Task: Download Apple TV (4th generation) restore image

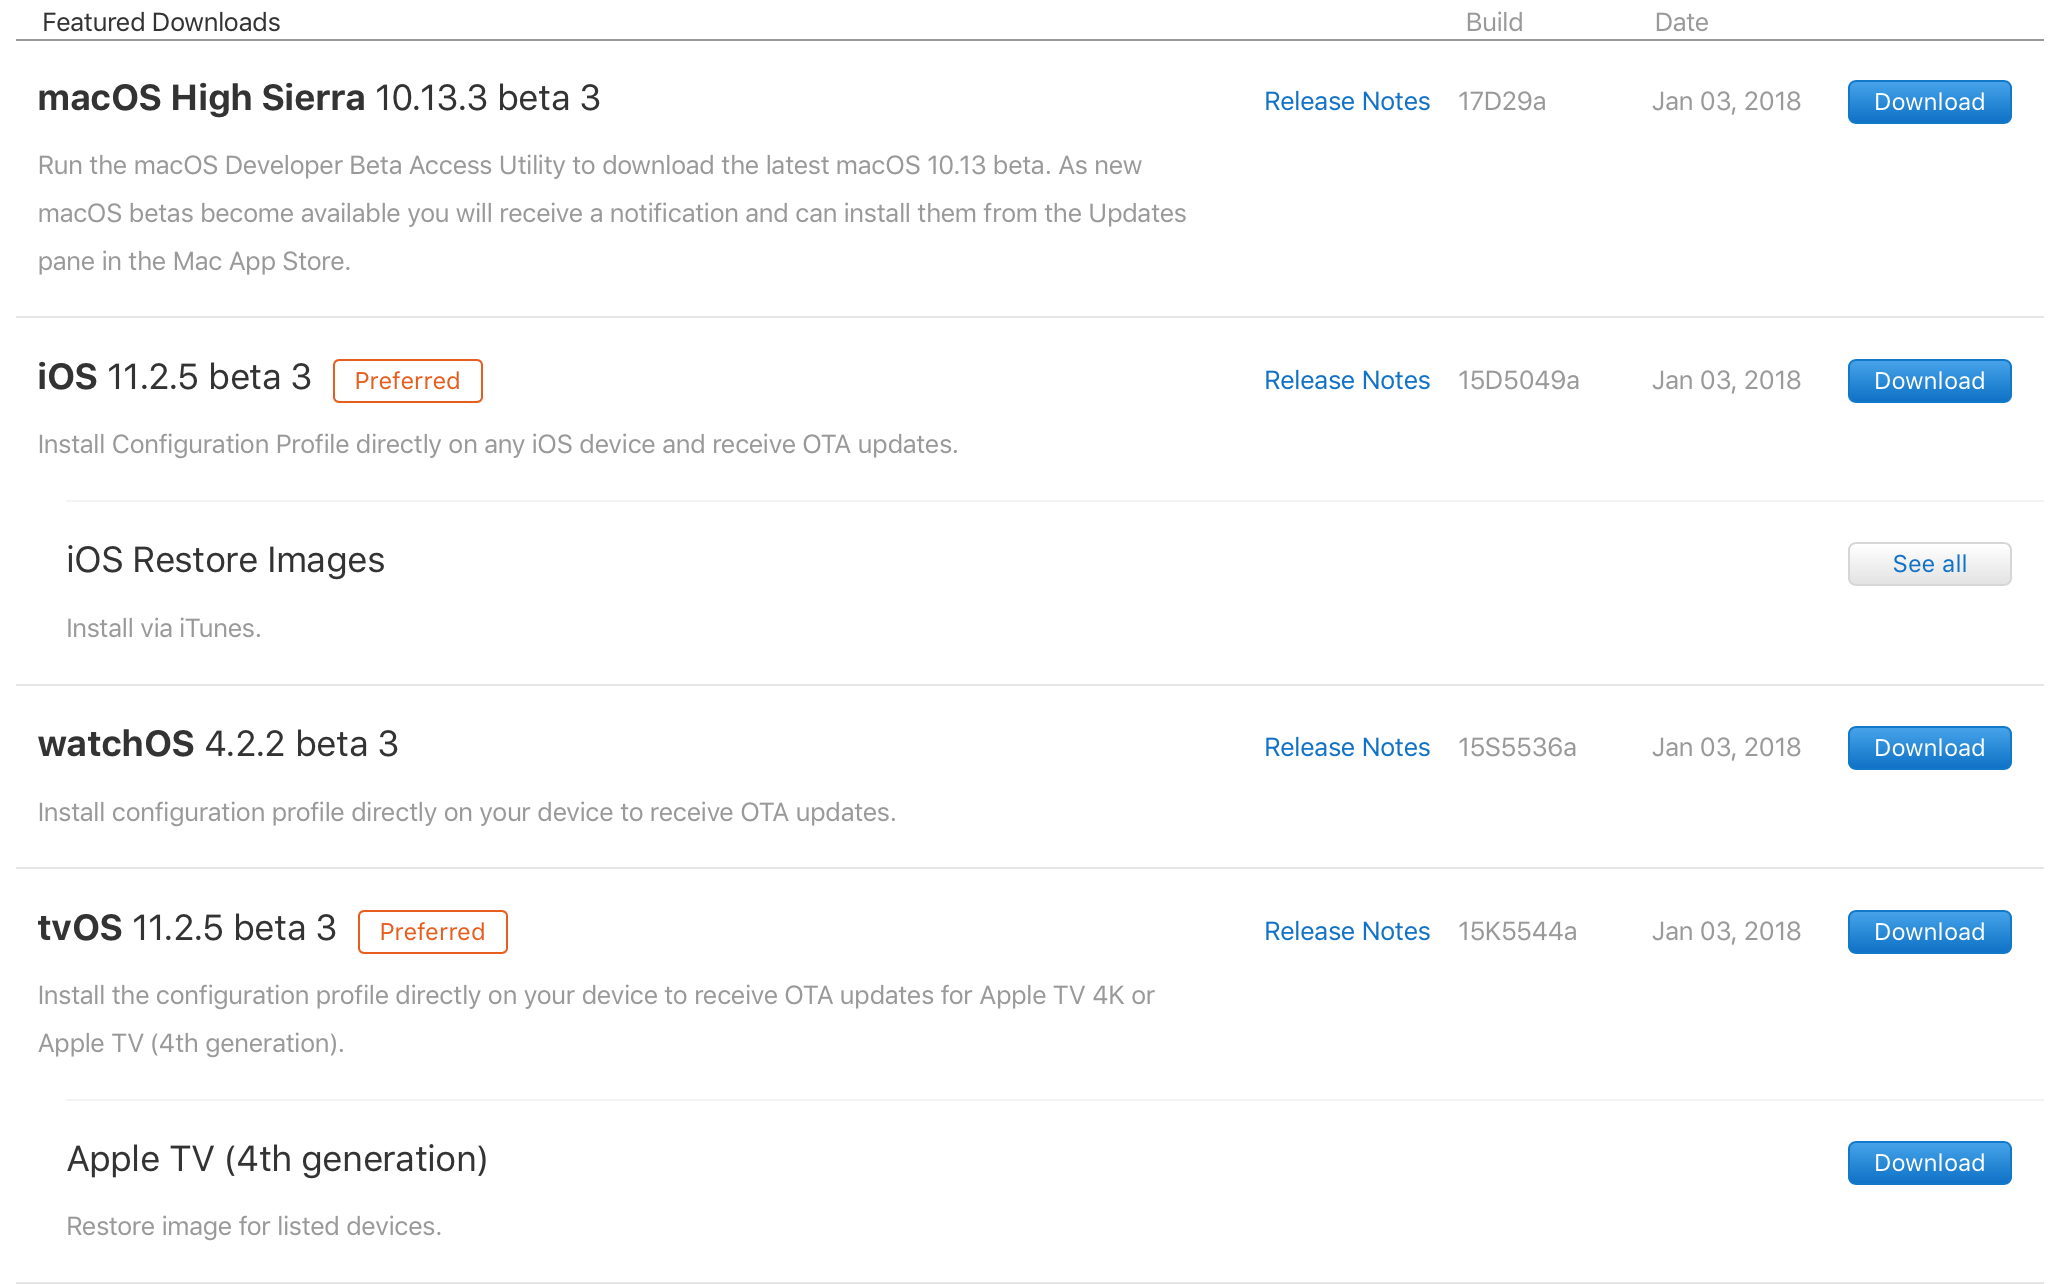Action: 1928,1163
